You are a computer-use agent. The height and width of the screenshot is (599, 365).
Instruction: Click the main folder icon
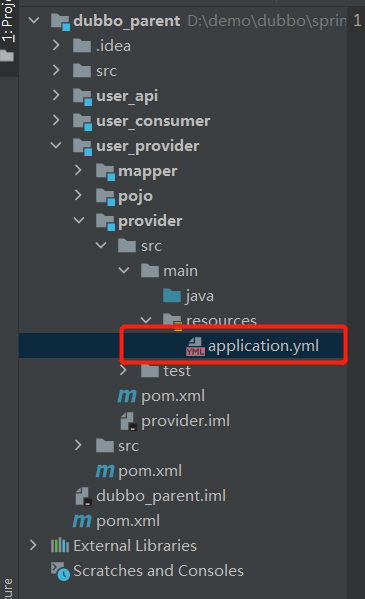(150, 271)
